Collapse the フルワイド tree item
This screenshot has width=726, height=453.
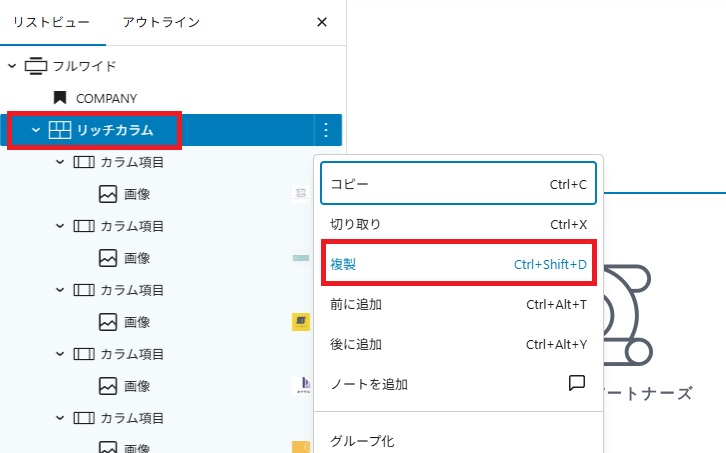12,66
